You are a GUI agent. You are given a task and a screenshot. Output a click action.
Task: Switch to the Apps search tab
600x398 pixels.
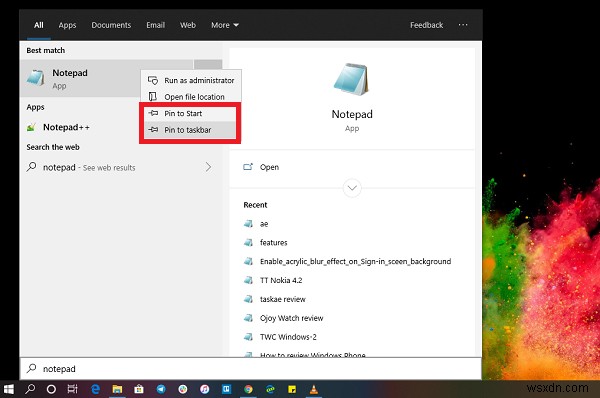pos(67,25)
